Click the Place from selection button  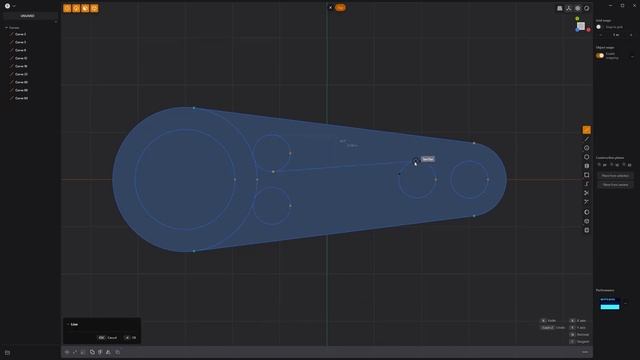pos(615,176)
